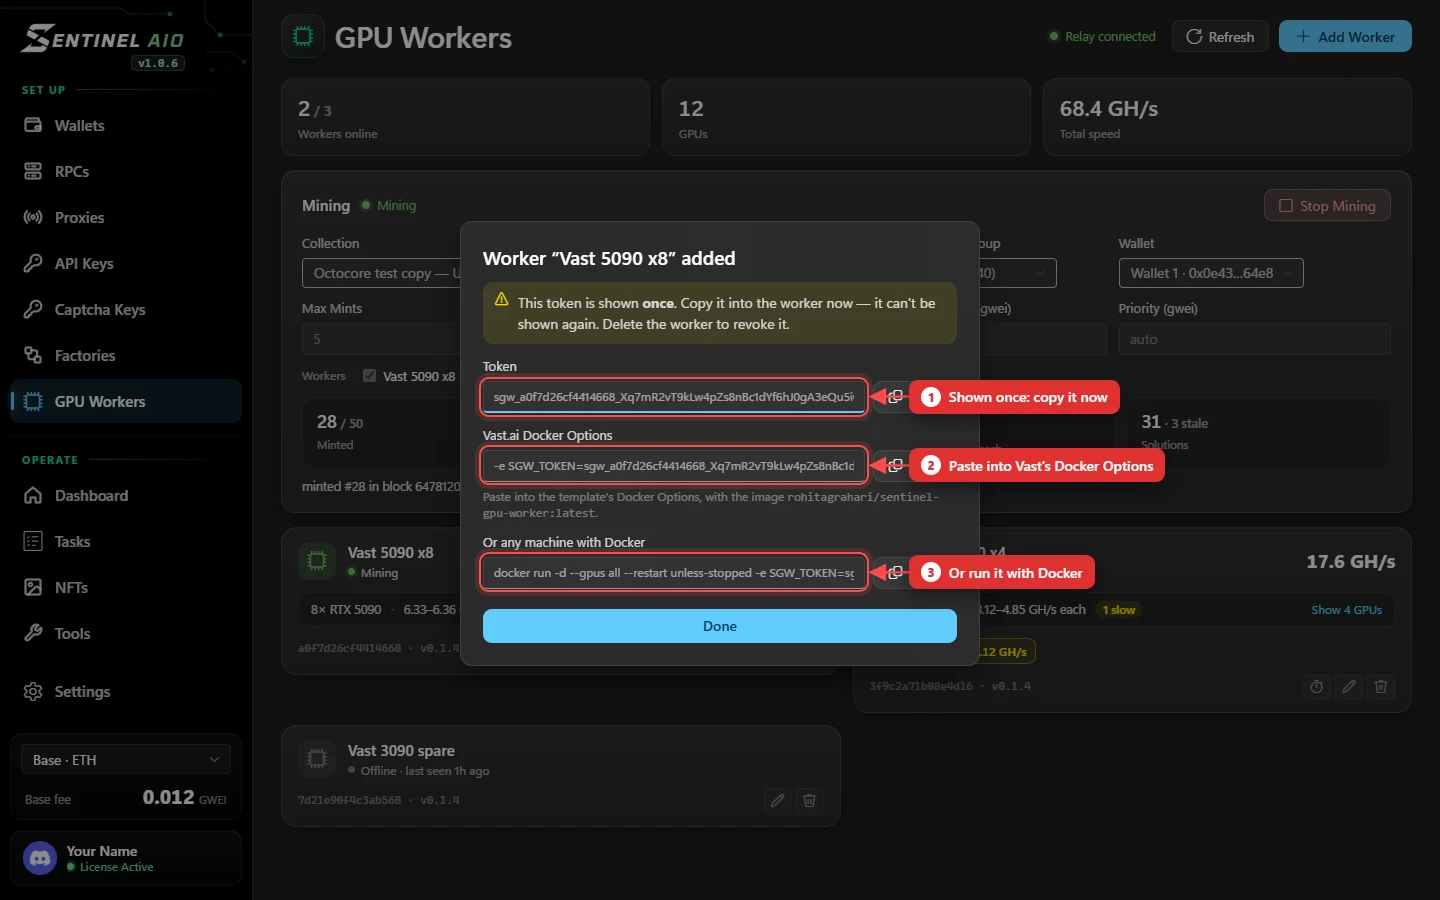The image size is (1440, 900).
Task: Click the GPU Workers chip icon in sidebar
Action: (x=33, y=401)
